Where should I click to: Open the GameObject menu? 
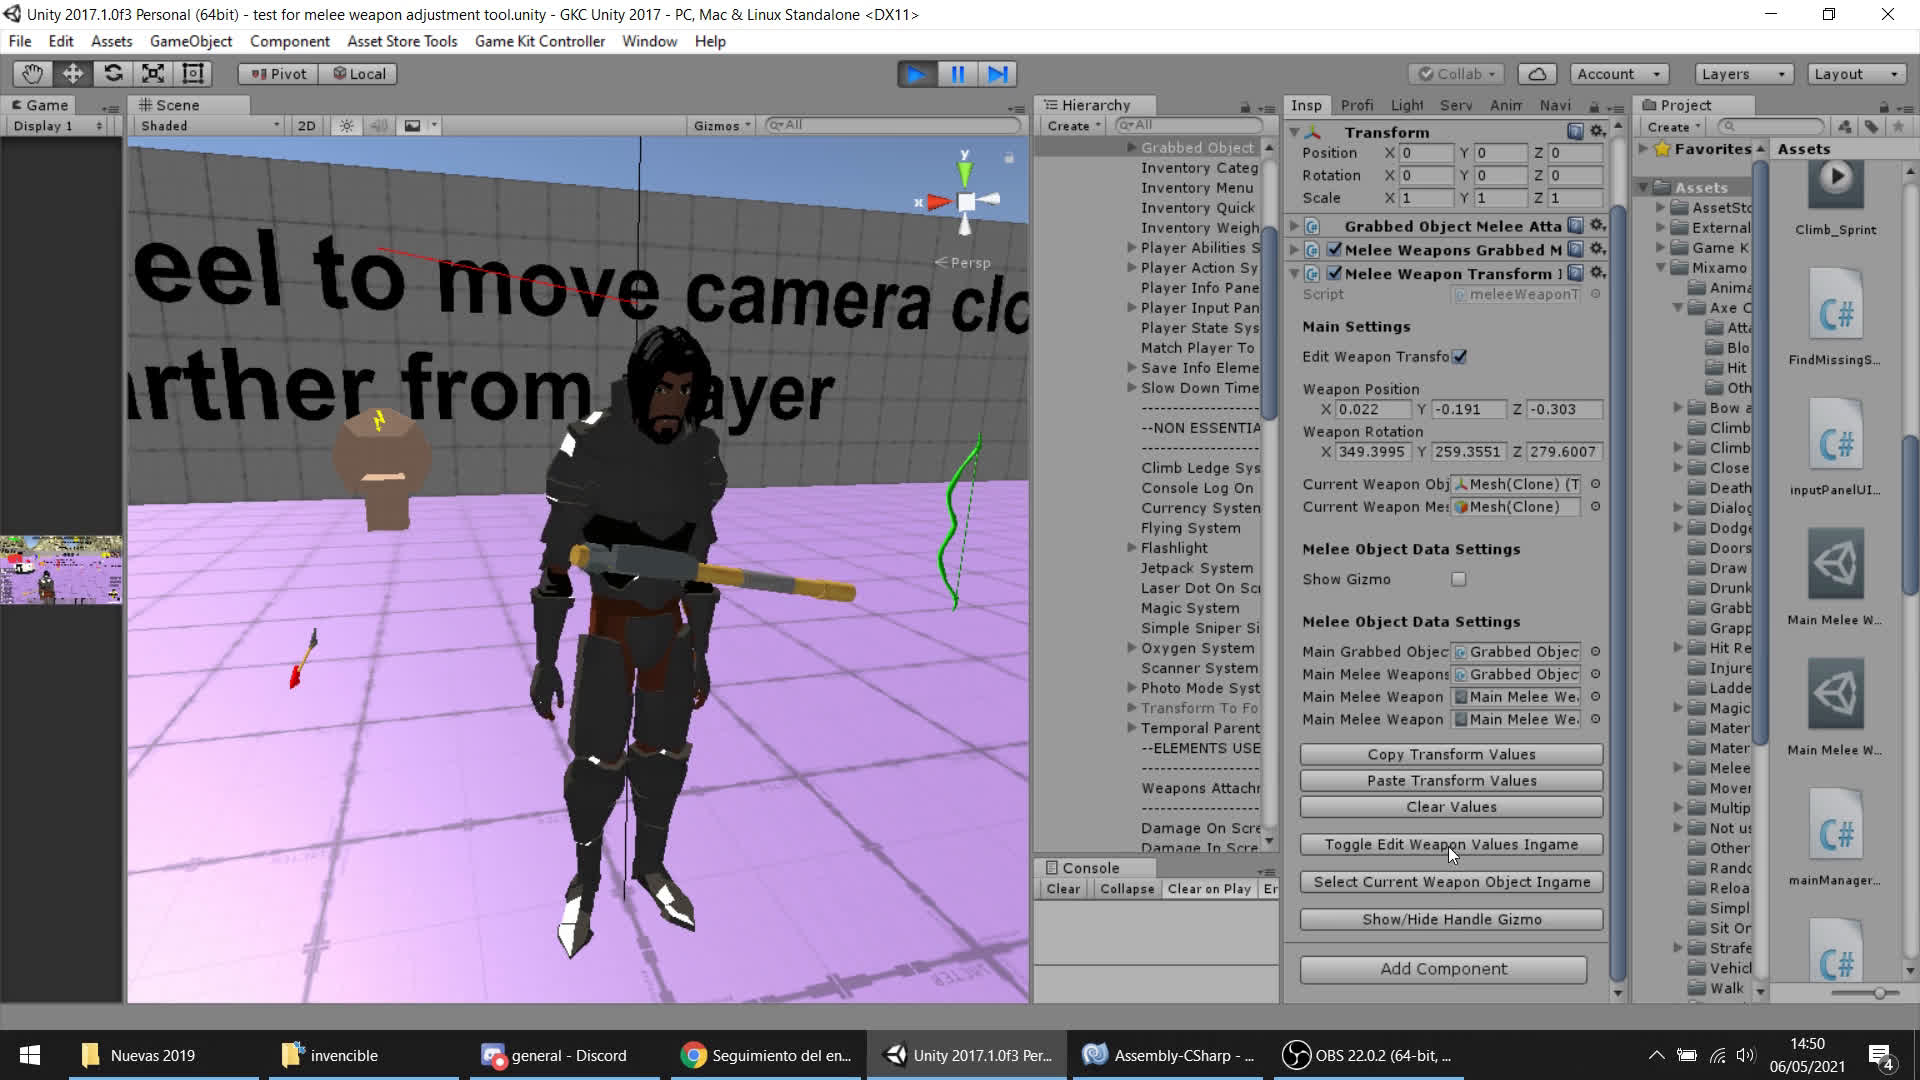click(190, 41)
